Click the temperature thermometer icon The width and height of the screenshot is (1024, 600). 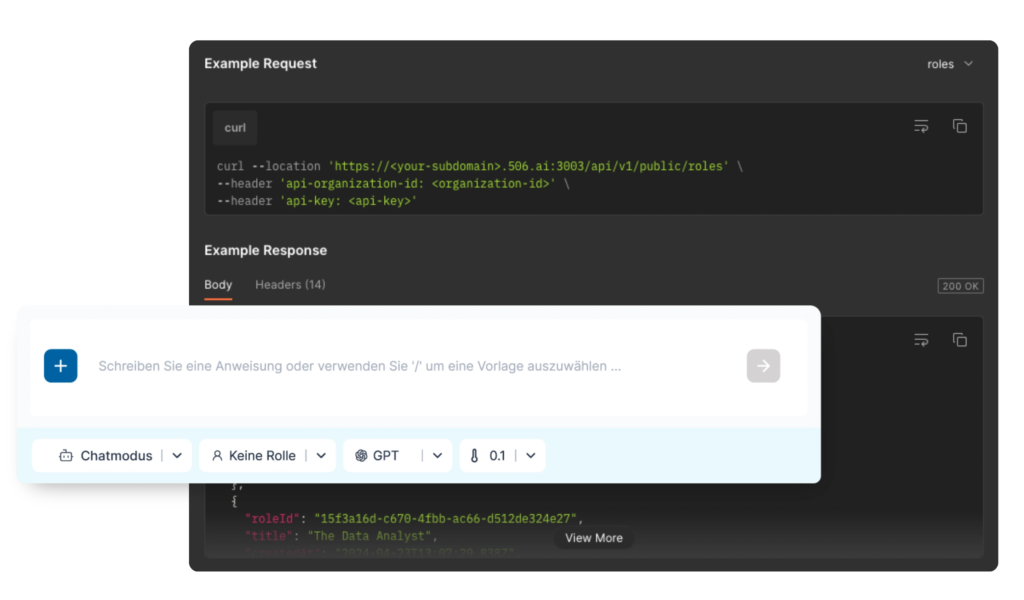(476, 456)
